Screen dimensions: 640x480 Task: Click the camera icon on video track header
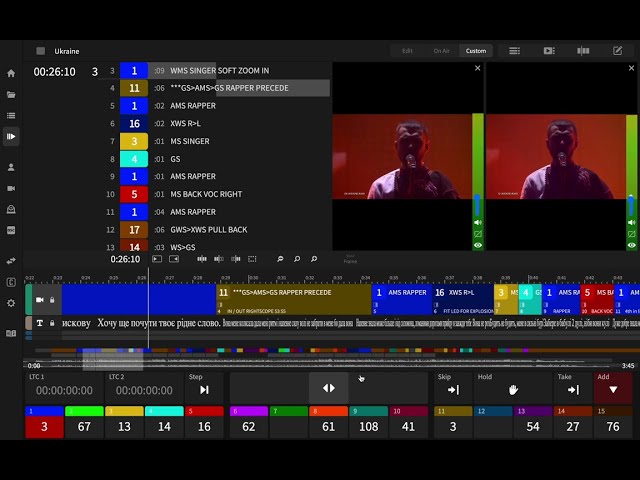click(40, 300)
